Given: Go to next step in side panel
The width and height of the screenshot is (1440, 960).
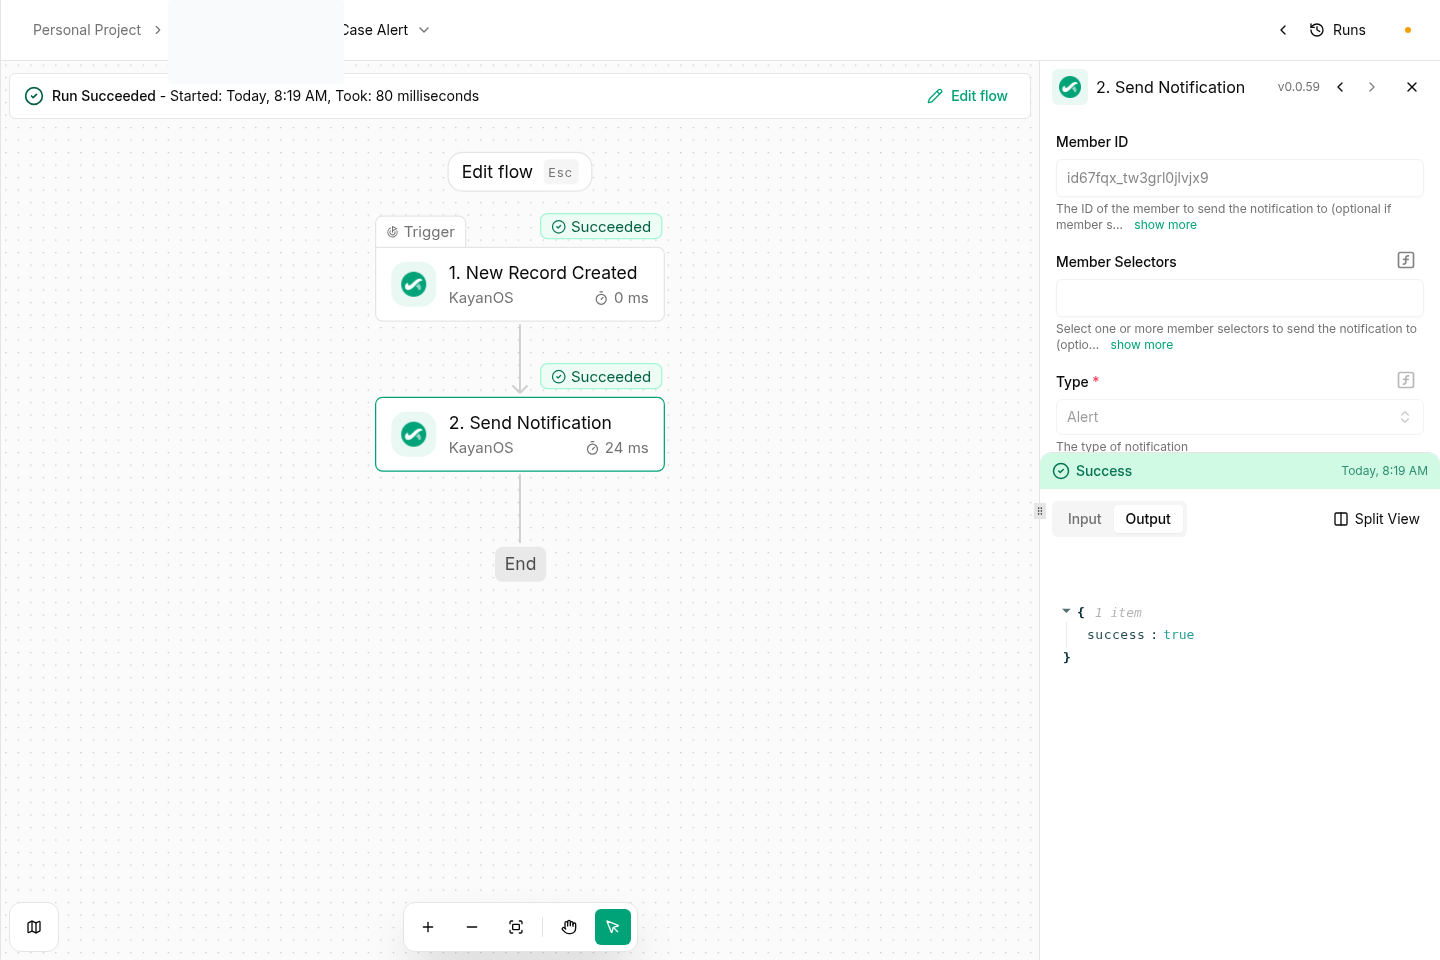Looking at the screenshot, I should [1372, 87].
